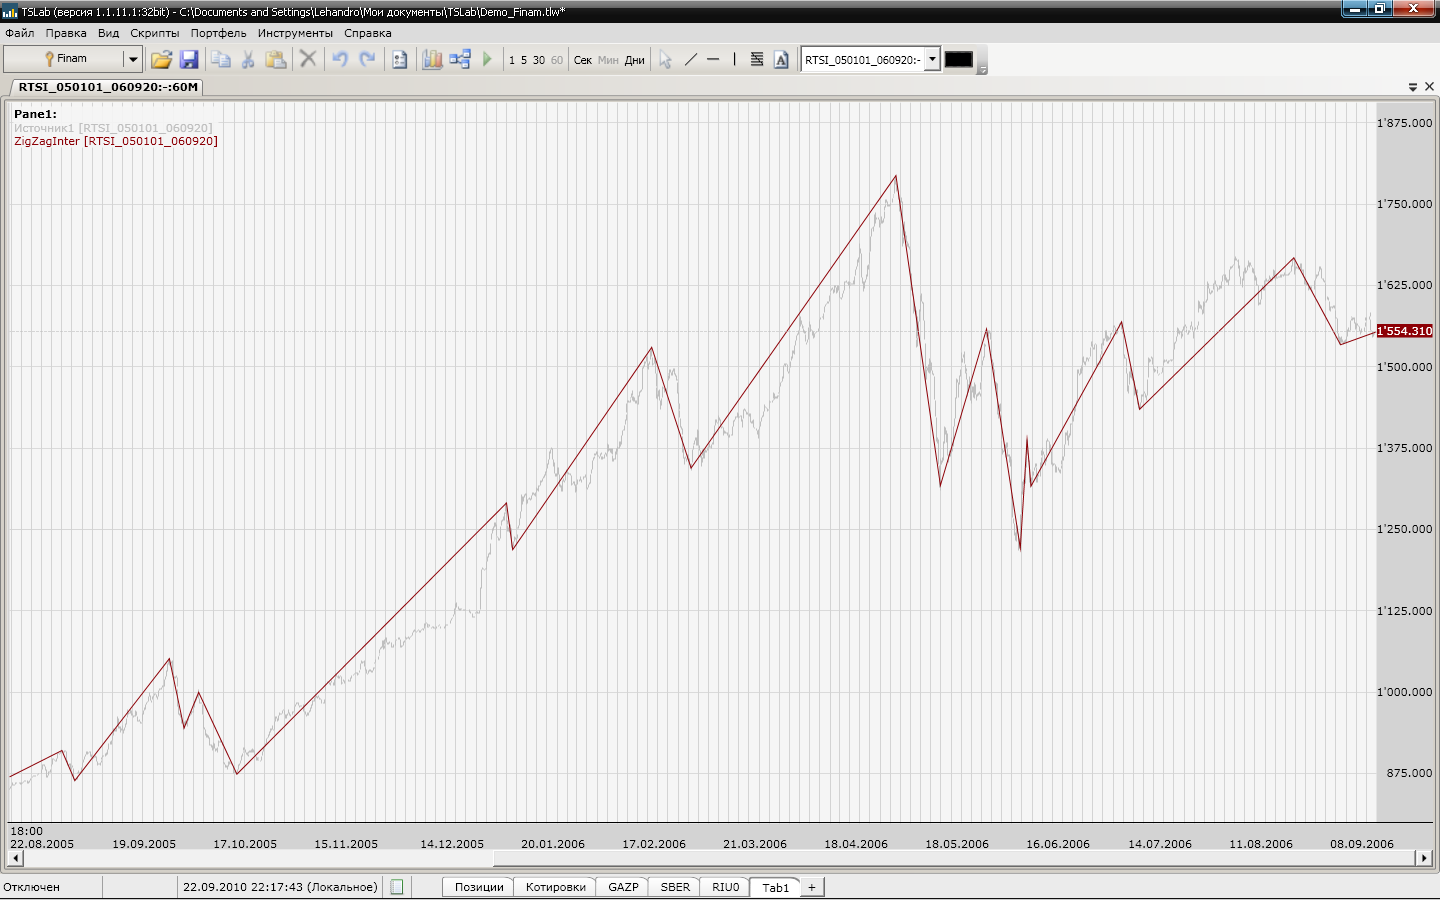
Task: Click the bar chart icon in toolbar
Action: [x=432, y=60]
